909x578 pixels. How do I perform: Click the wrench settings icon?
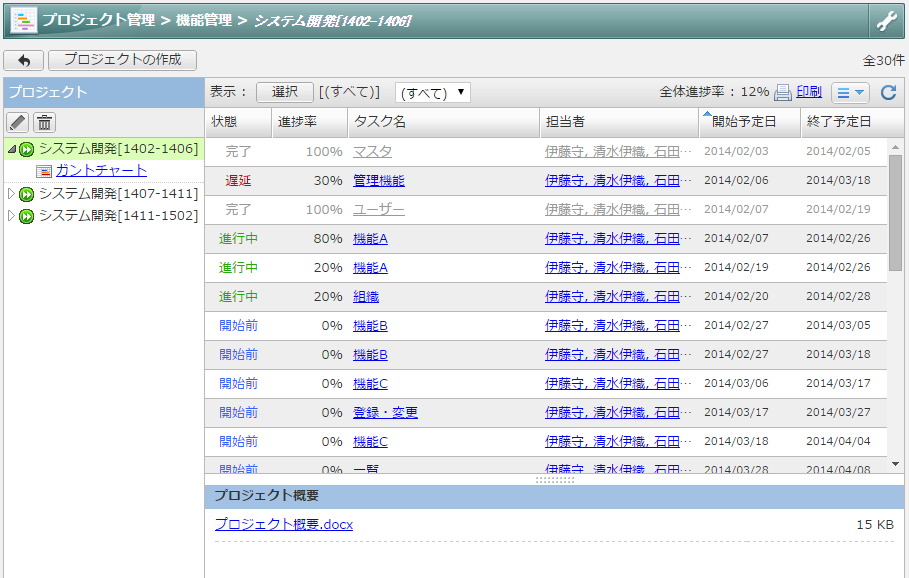tap(886, 21)
